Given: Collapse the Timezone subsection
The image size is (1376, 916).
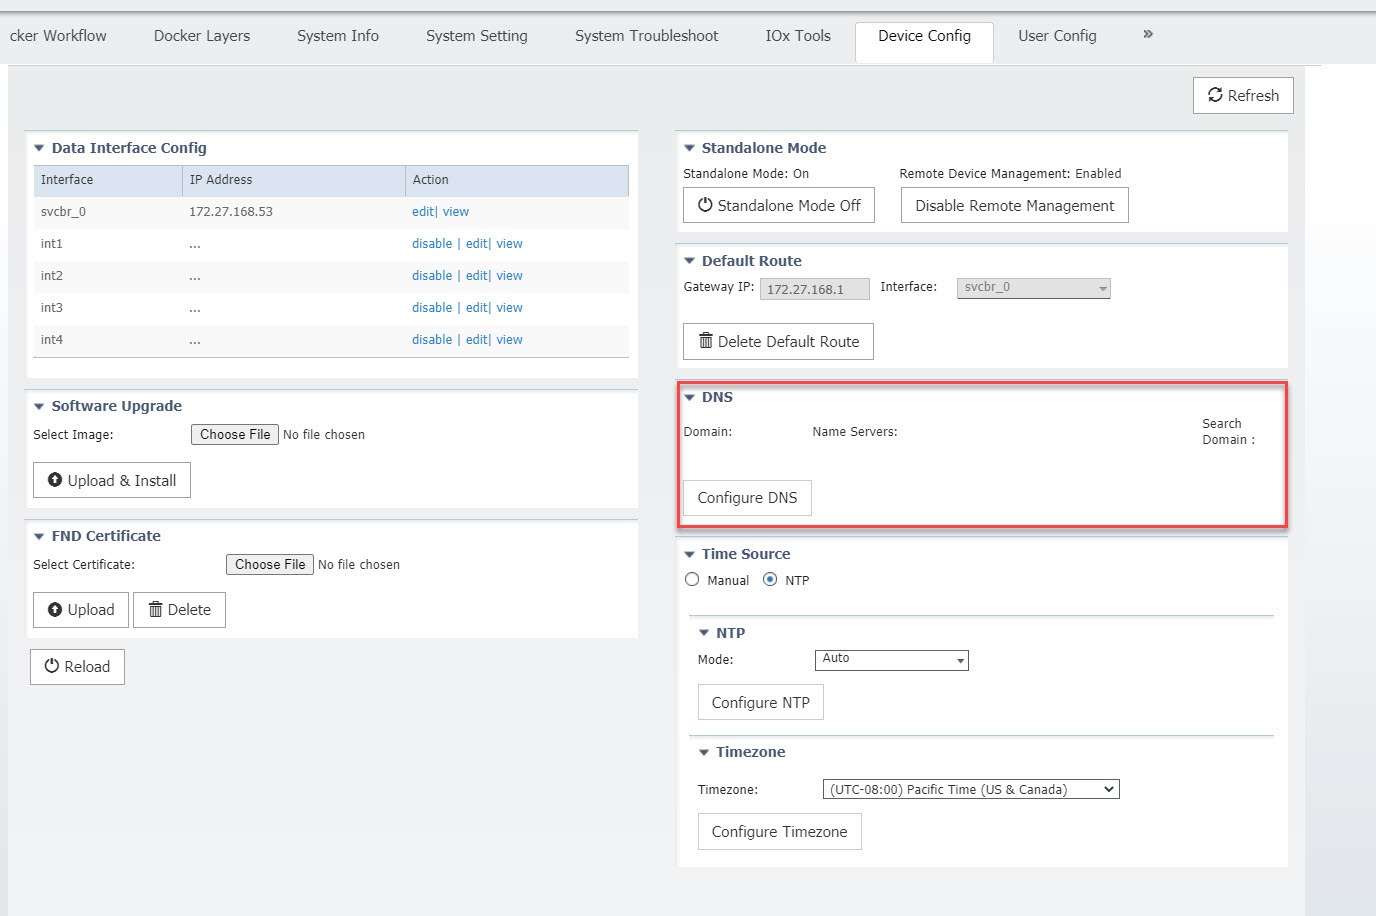Looking at the screenshot, I should (703, 752).
